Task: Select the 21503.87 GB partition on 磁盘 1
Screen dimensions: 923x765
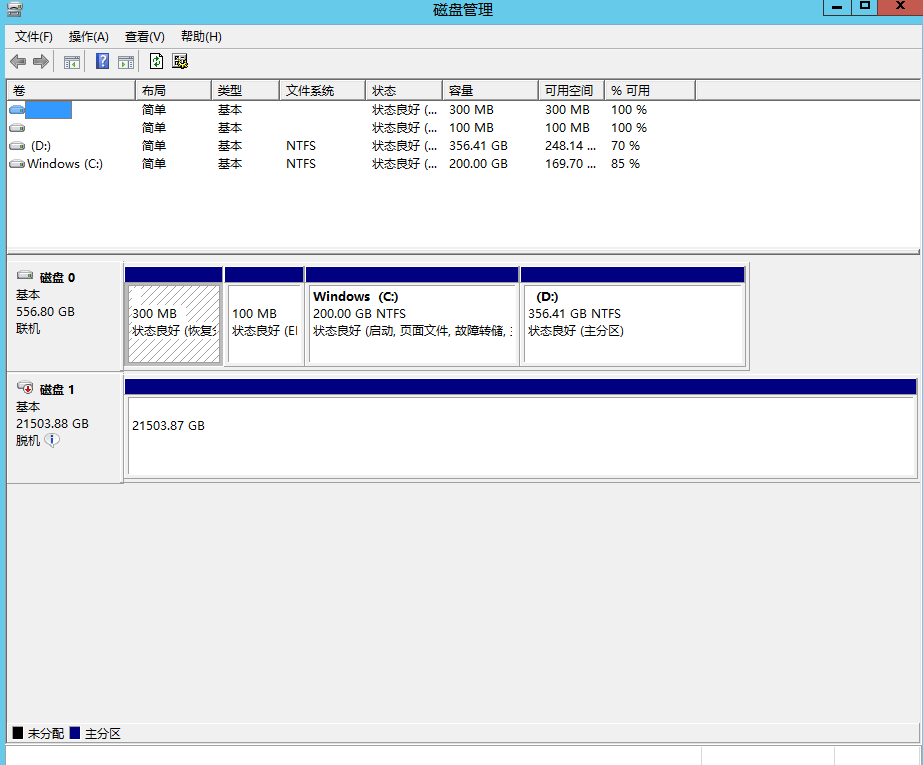Action: coord(520,435)
